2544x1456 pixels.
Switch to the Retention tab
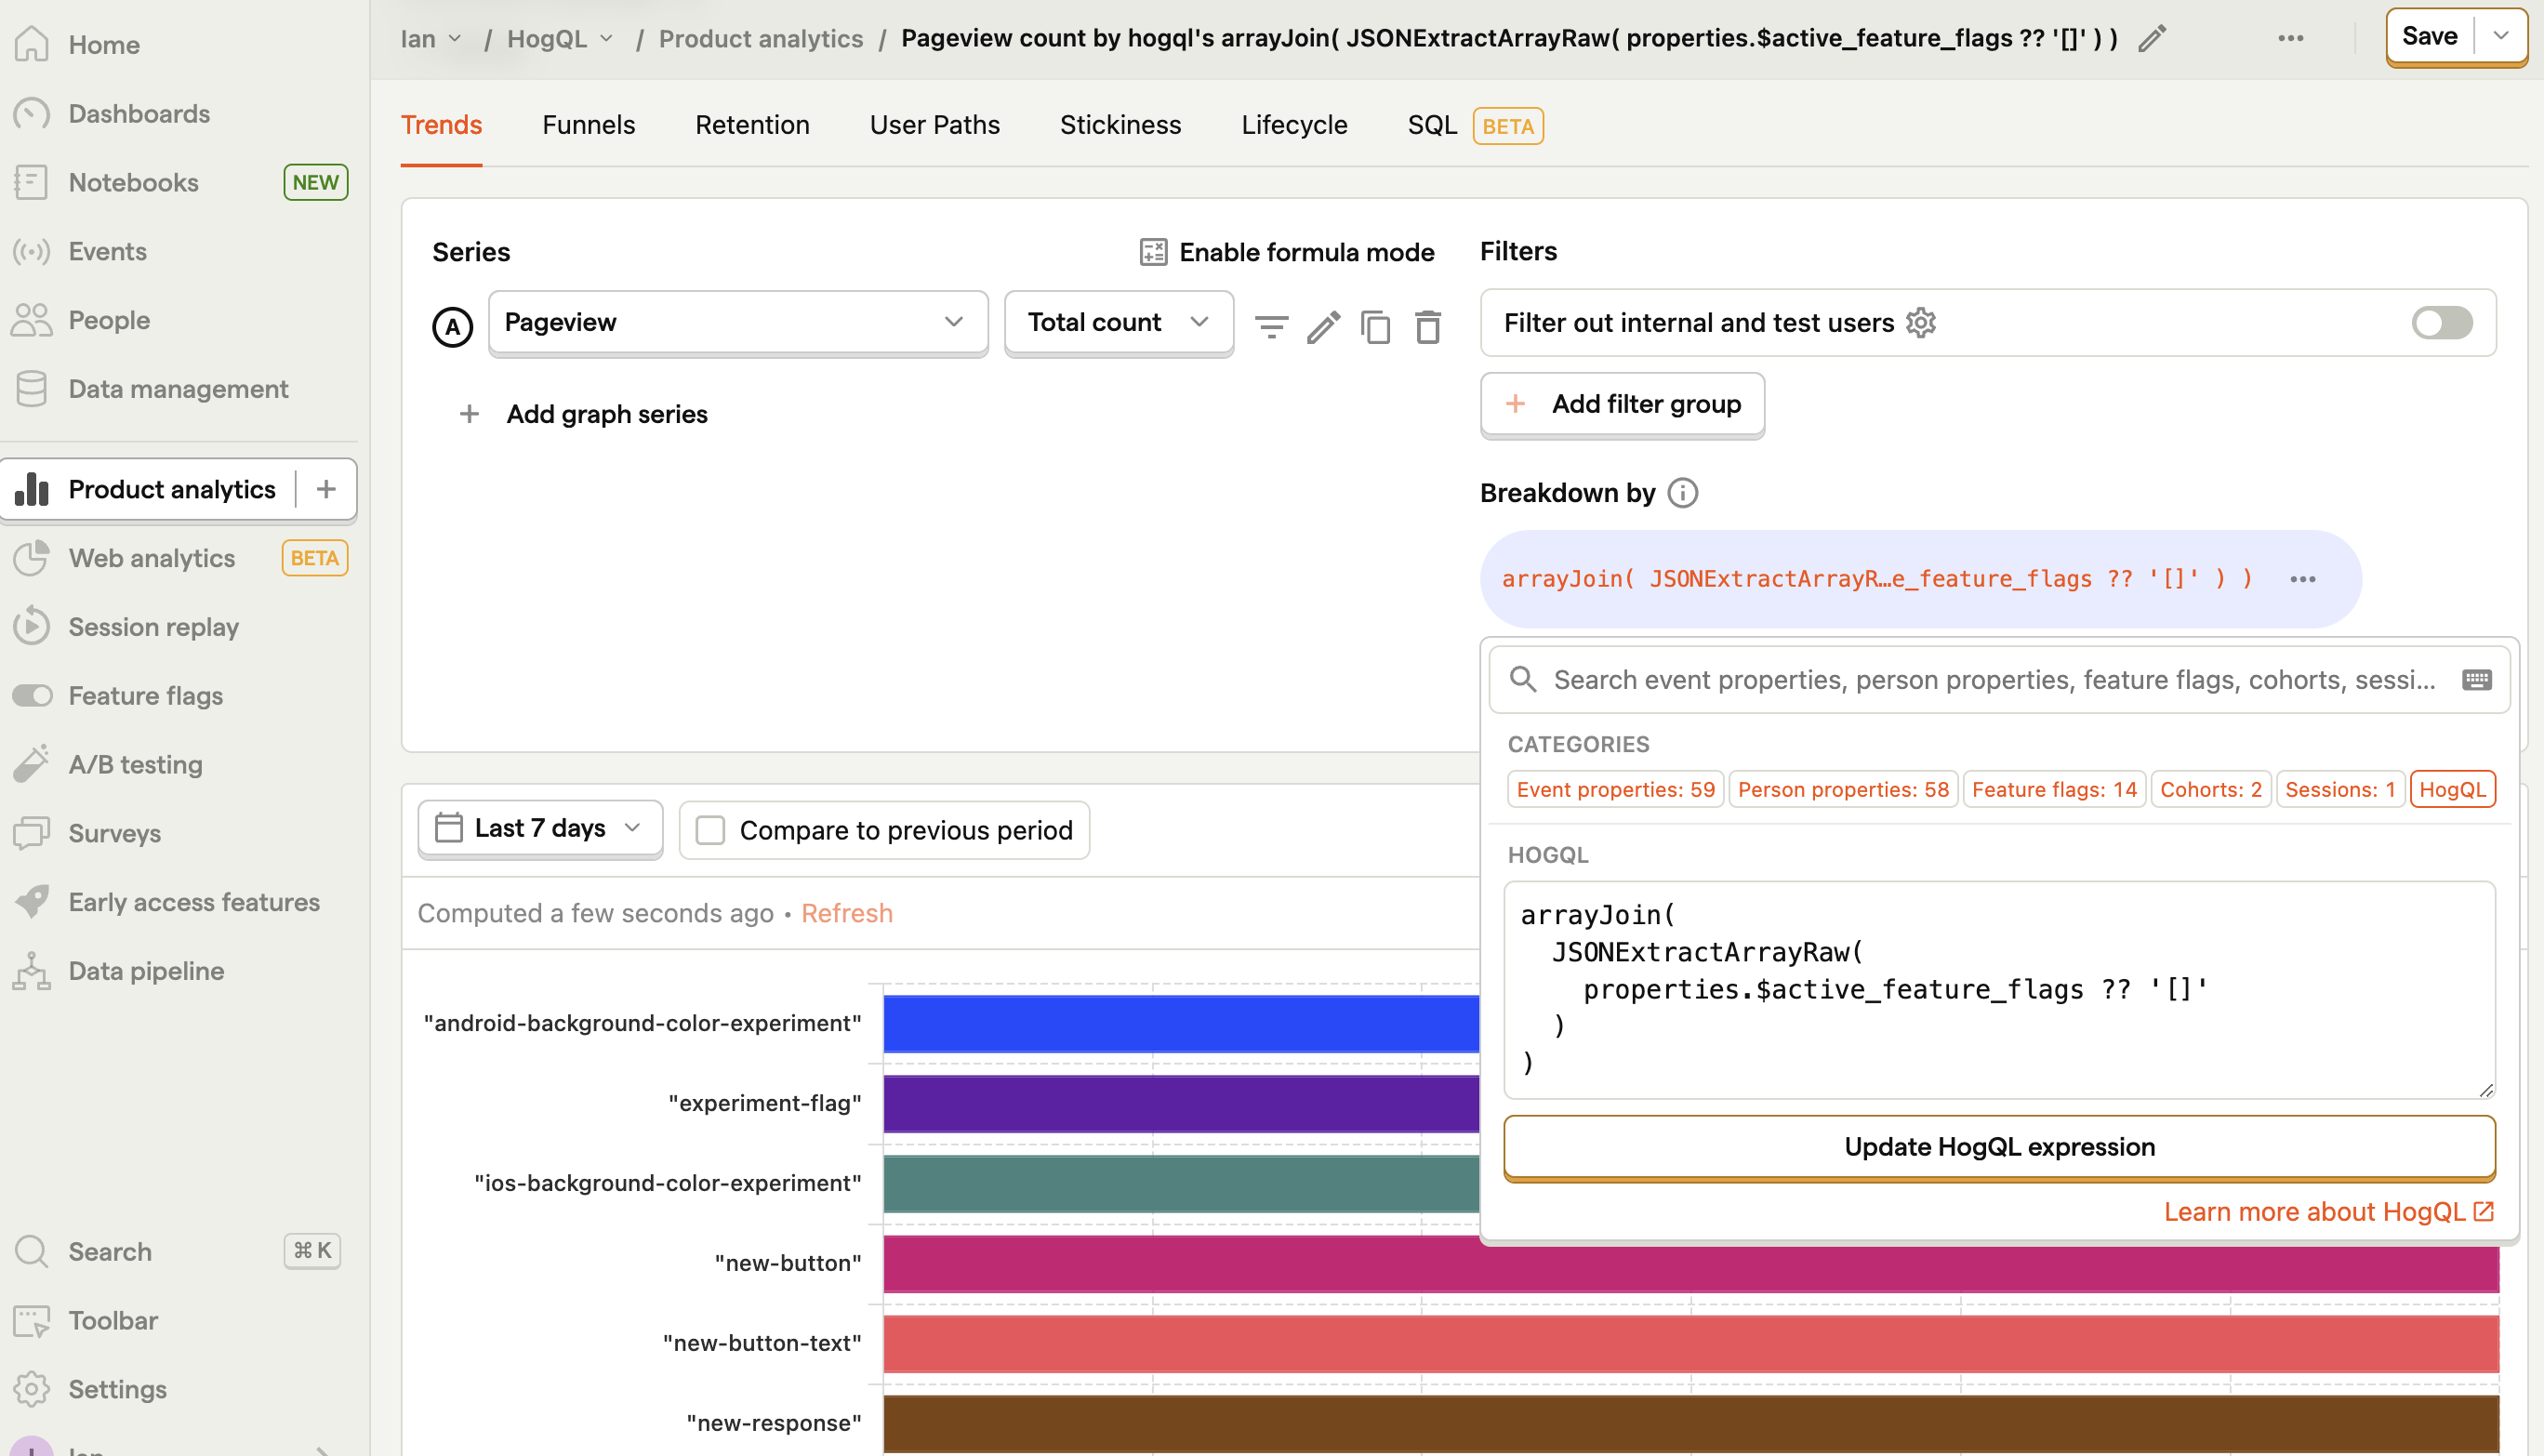click(x=752, y=125)
